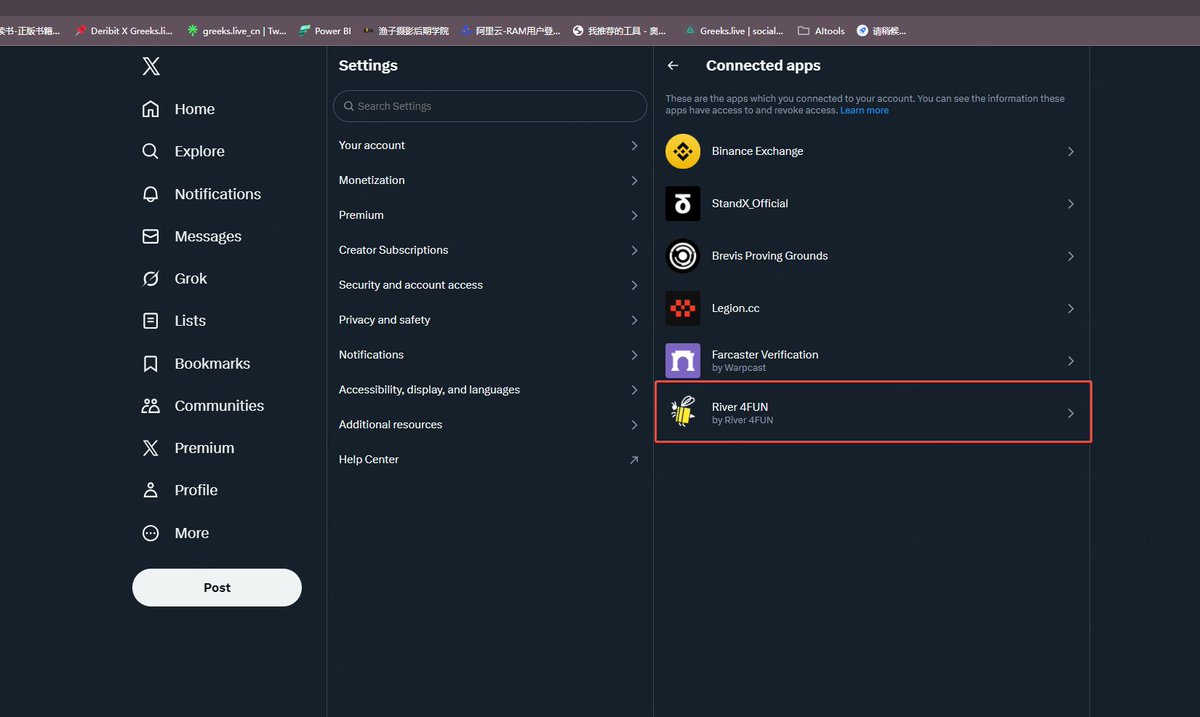
Task: Expand Legion.cc row chevron
Action: [x=1070, y=308]
